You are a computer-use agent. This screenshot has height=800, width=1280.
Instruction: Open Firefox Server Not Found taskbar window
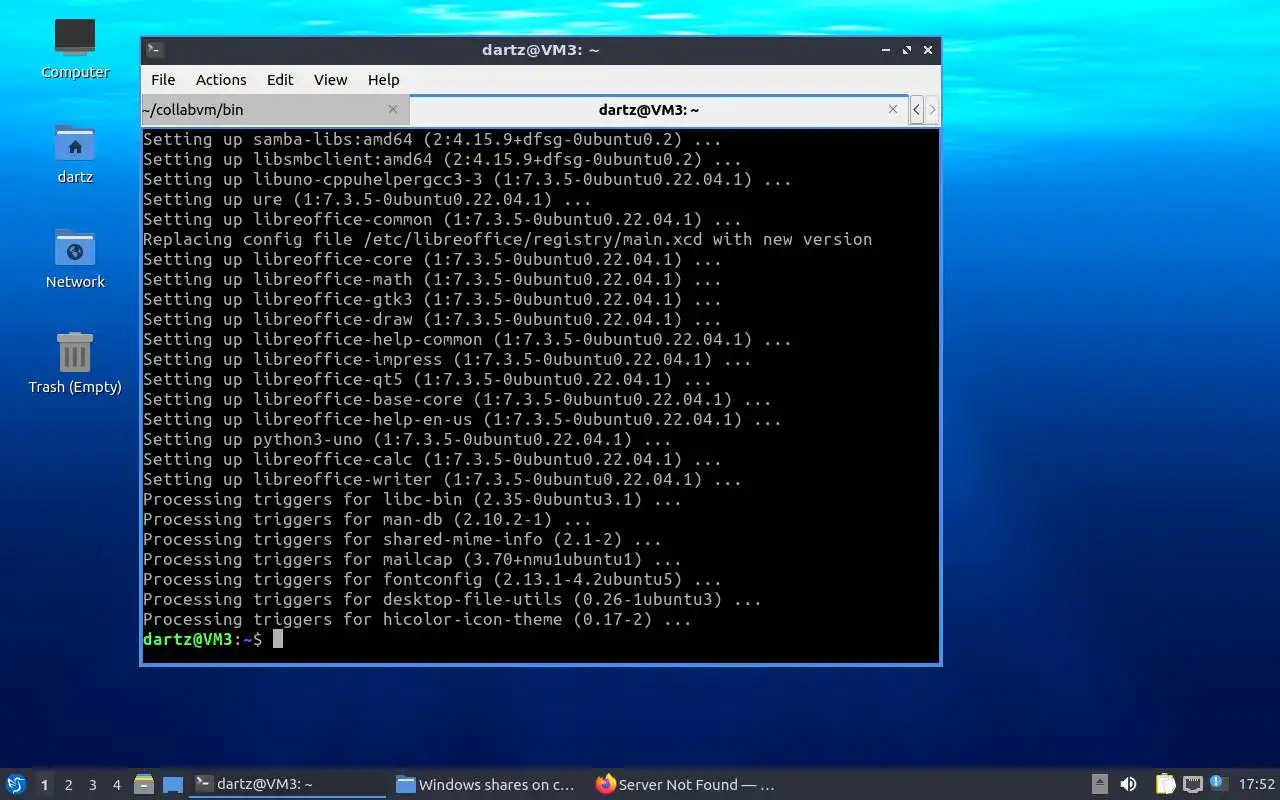tap(688, 785)
